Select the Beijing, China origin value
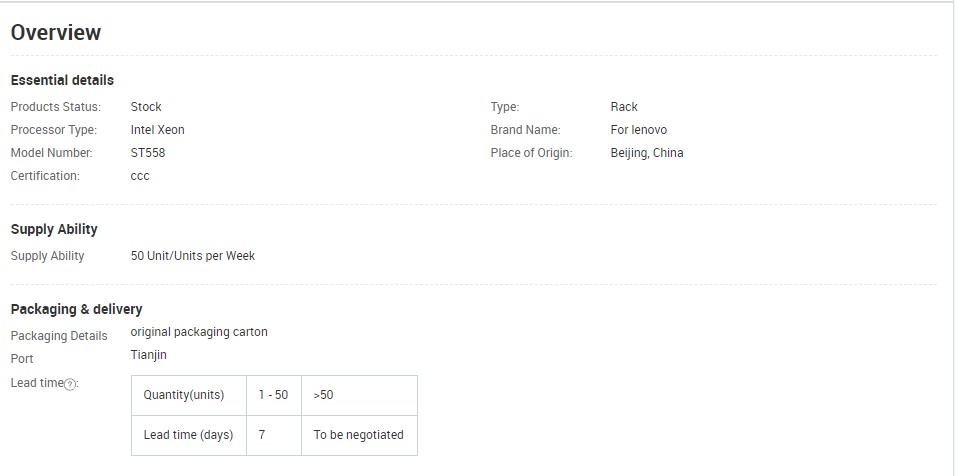Viewport: 955px width, 476px height. [647, 153]
